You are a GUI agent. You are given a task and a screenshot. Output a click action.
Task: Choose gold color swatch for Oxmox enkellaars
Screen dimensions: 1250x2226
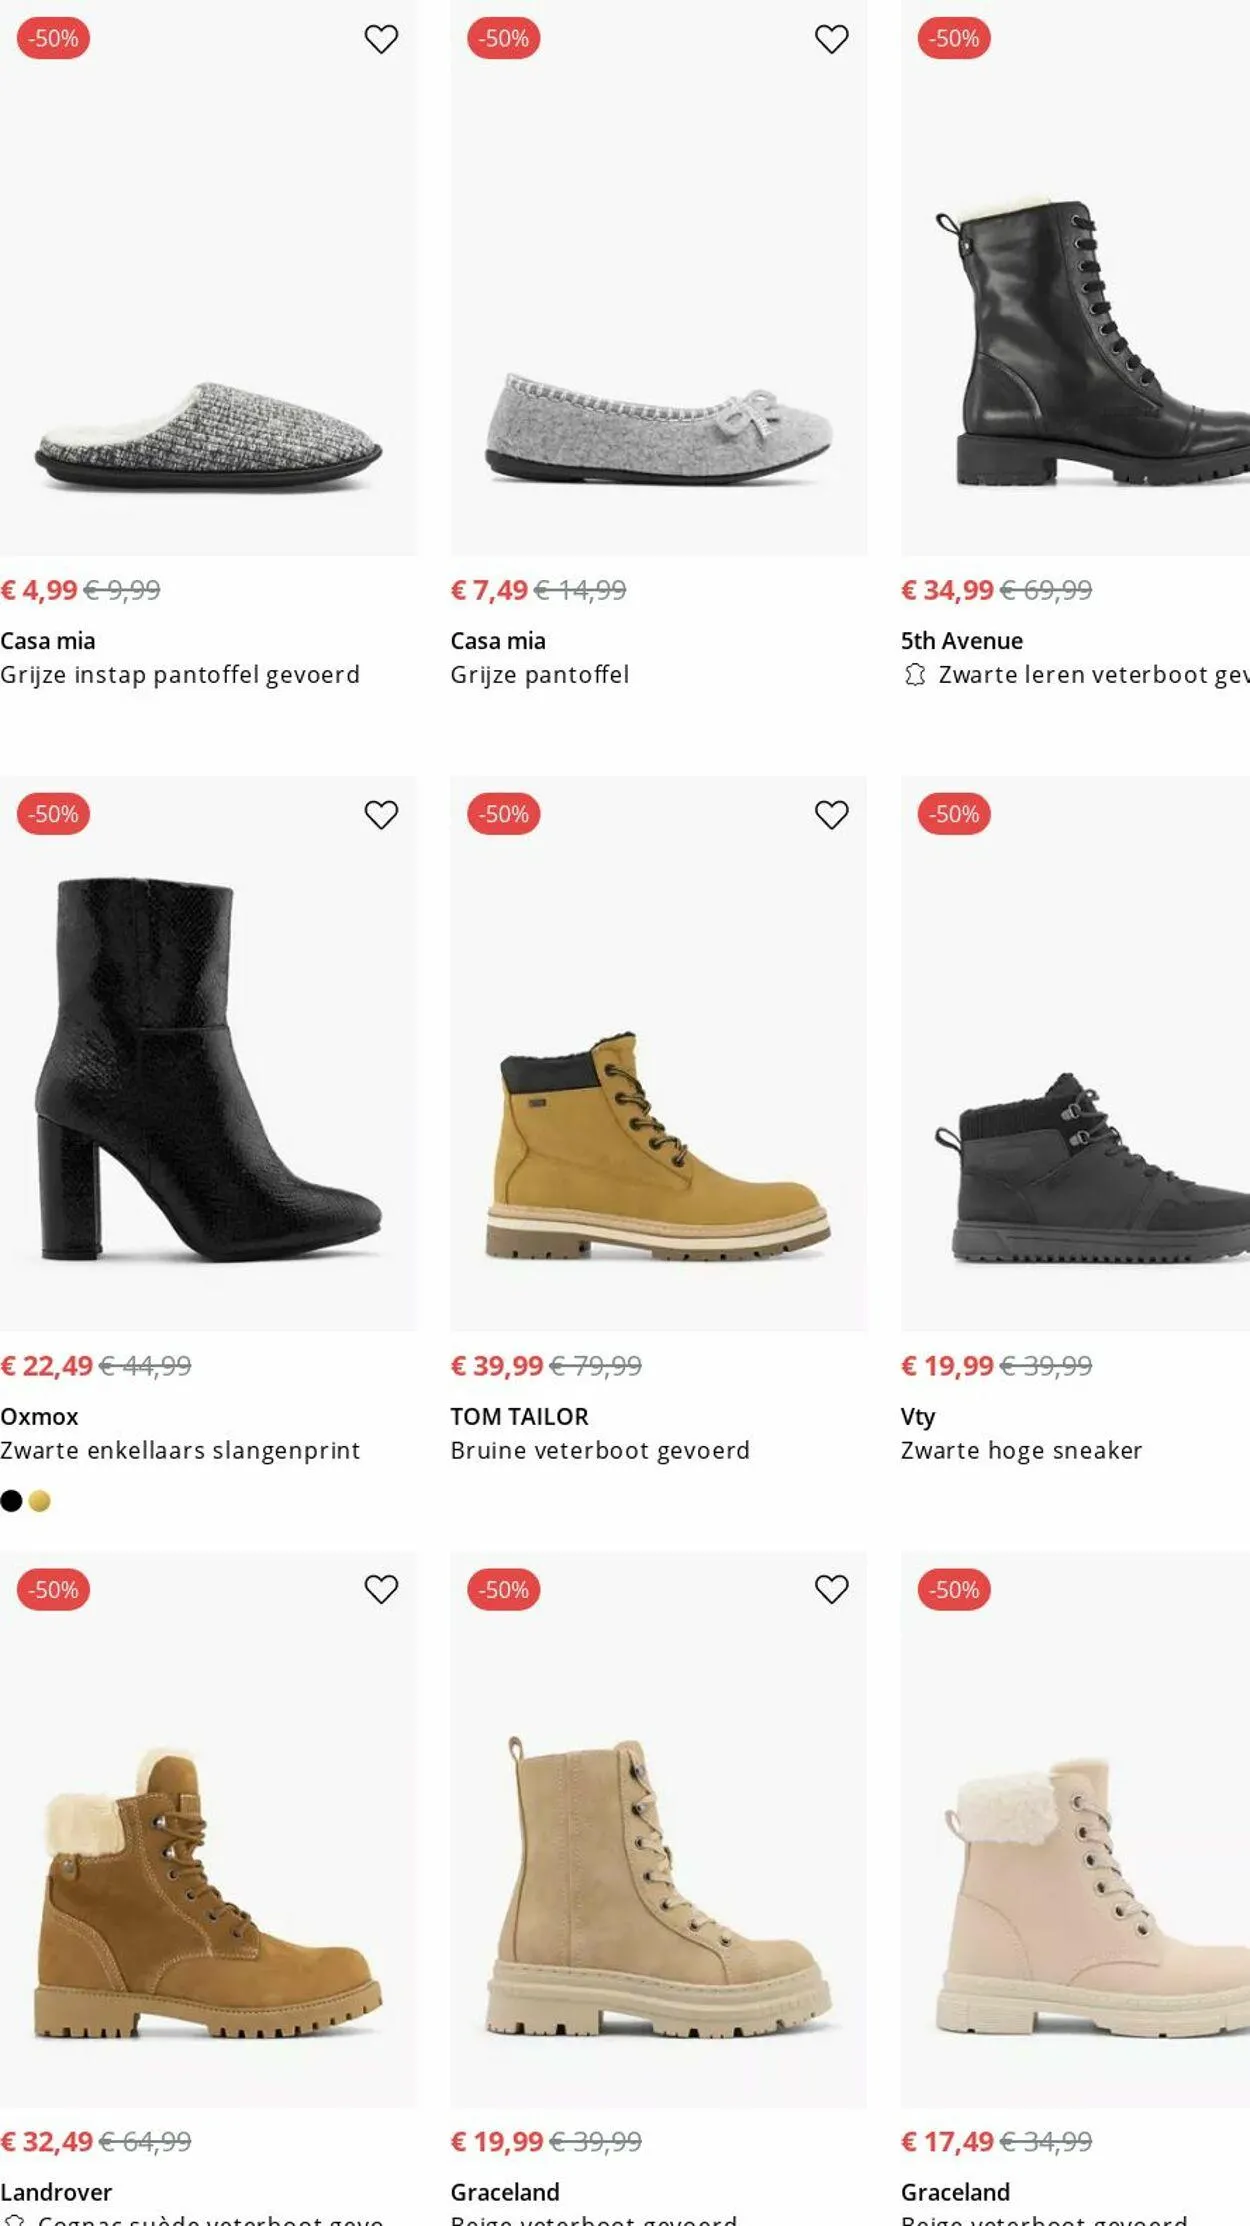40,1501
